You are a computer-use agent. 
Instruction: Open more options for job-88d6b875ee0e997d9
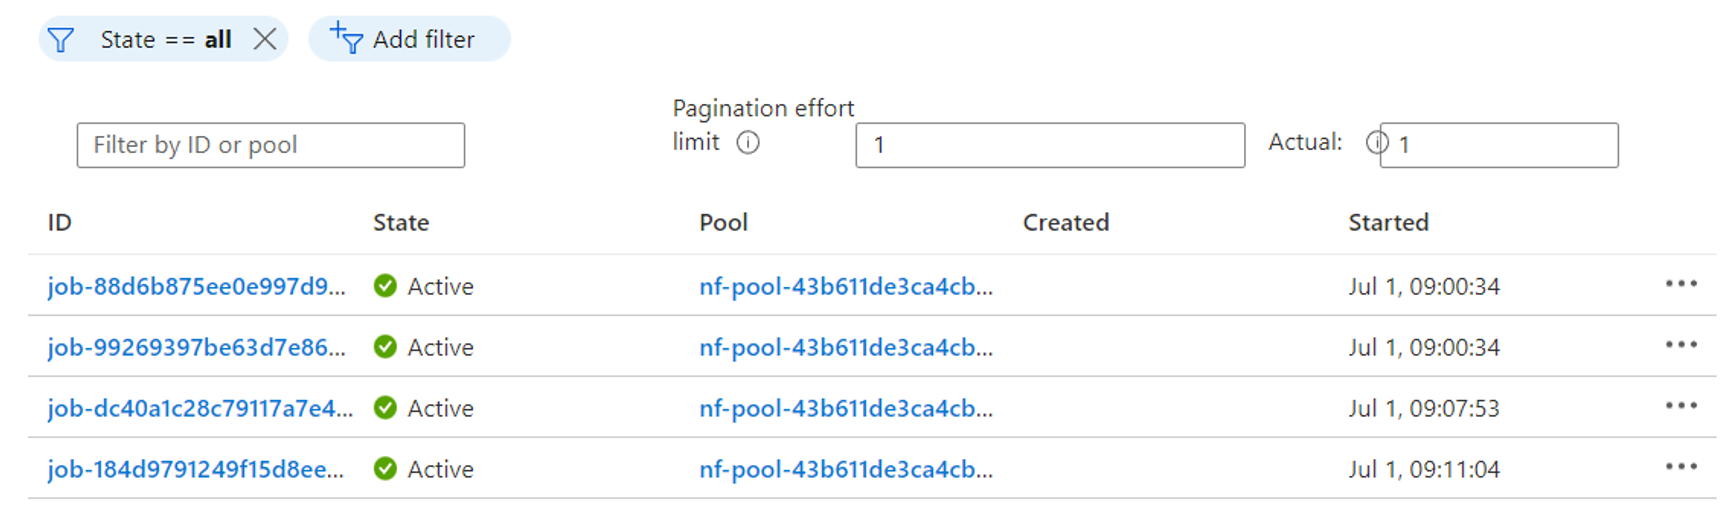point(1680,285)
